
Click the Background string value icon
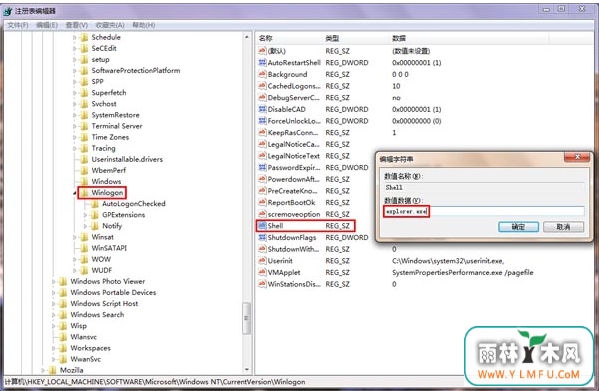coord(262,74)
